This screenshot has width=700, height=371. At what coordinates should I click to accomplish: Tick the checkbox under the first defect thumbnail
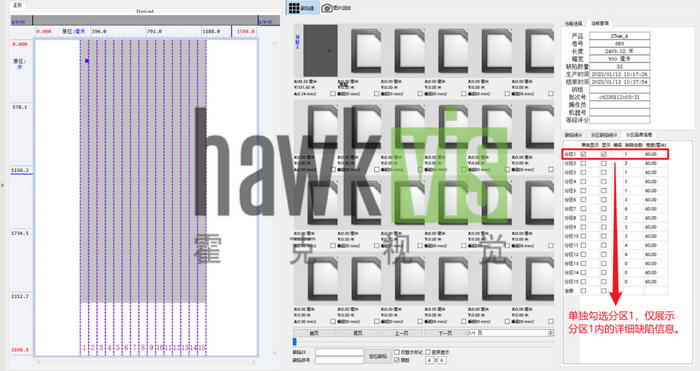tap(333, 94)
